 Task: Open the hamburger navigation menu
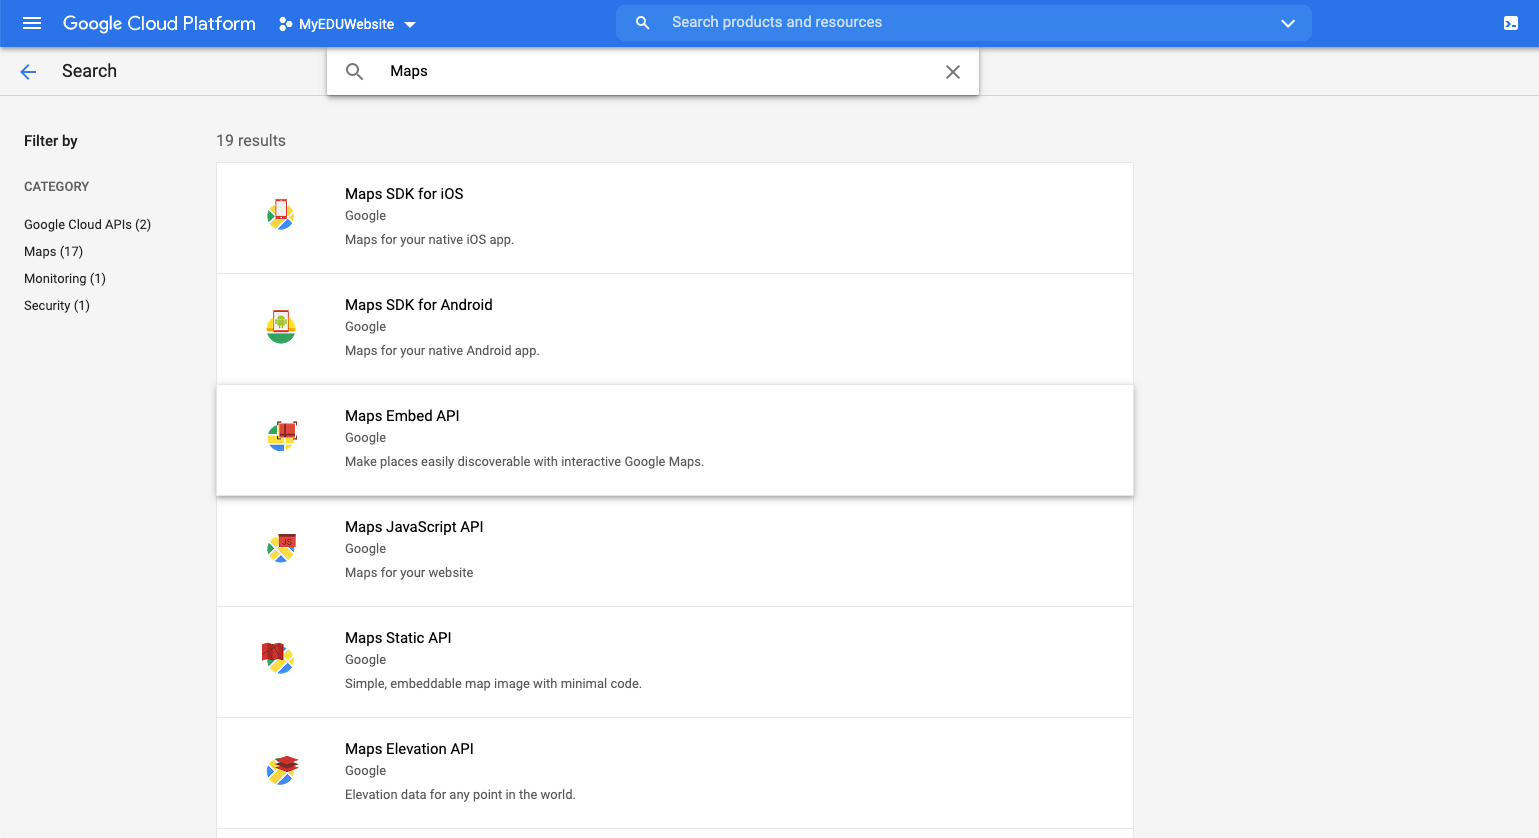[x=32, y=23]
